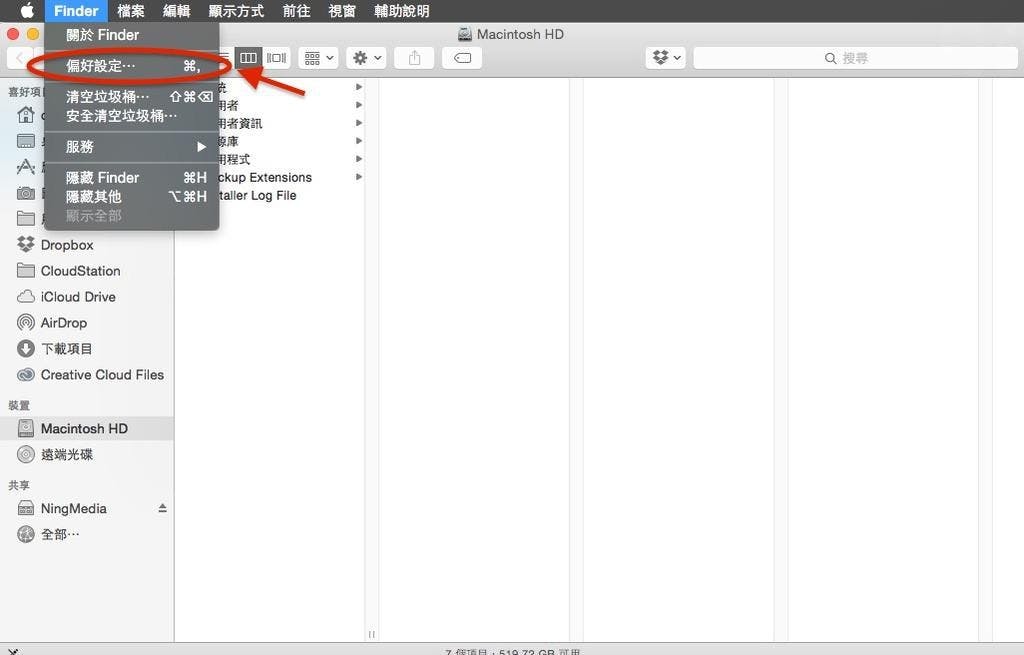This screenshot has width=1024, height=655.
Task: Choose 偏好設定… from Finder menu
Action: point(131,65)
